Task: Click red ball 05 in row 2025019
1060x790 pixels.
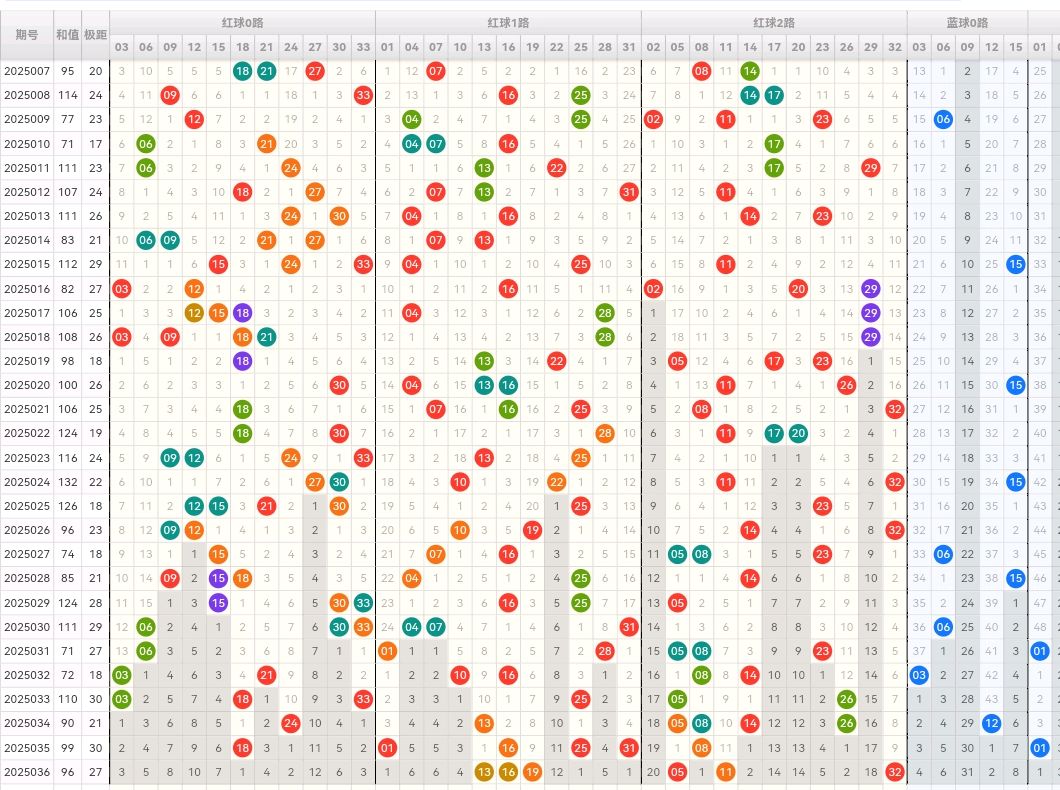Action: click(x=677, y=361)
